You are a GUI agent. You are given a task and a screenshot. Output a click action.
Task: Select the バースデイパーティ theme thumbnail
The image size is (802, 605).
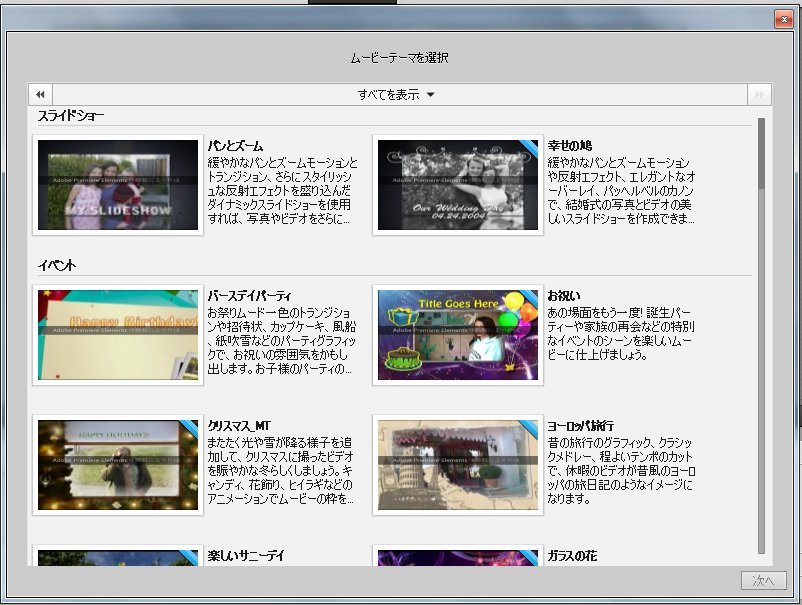118,335
